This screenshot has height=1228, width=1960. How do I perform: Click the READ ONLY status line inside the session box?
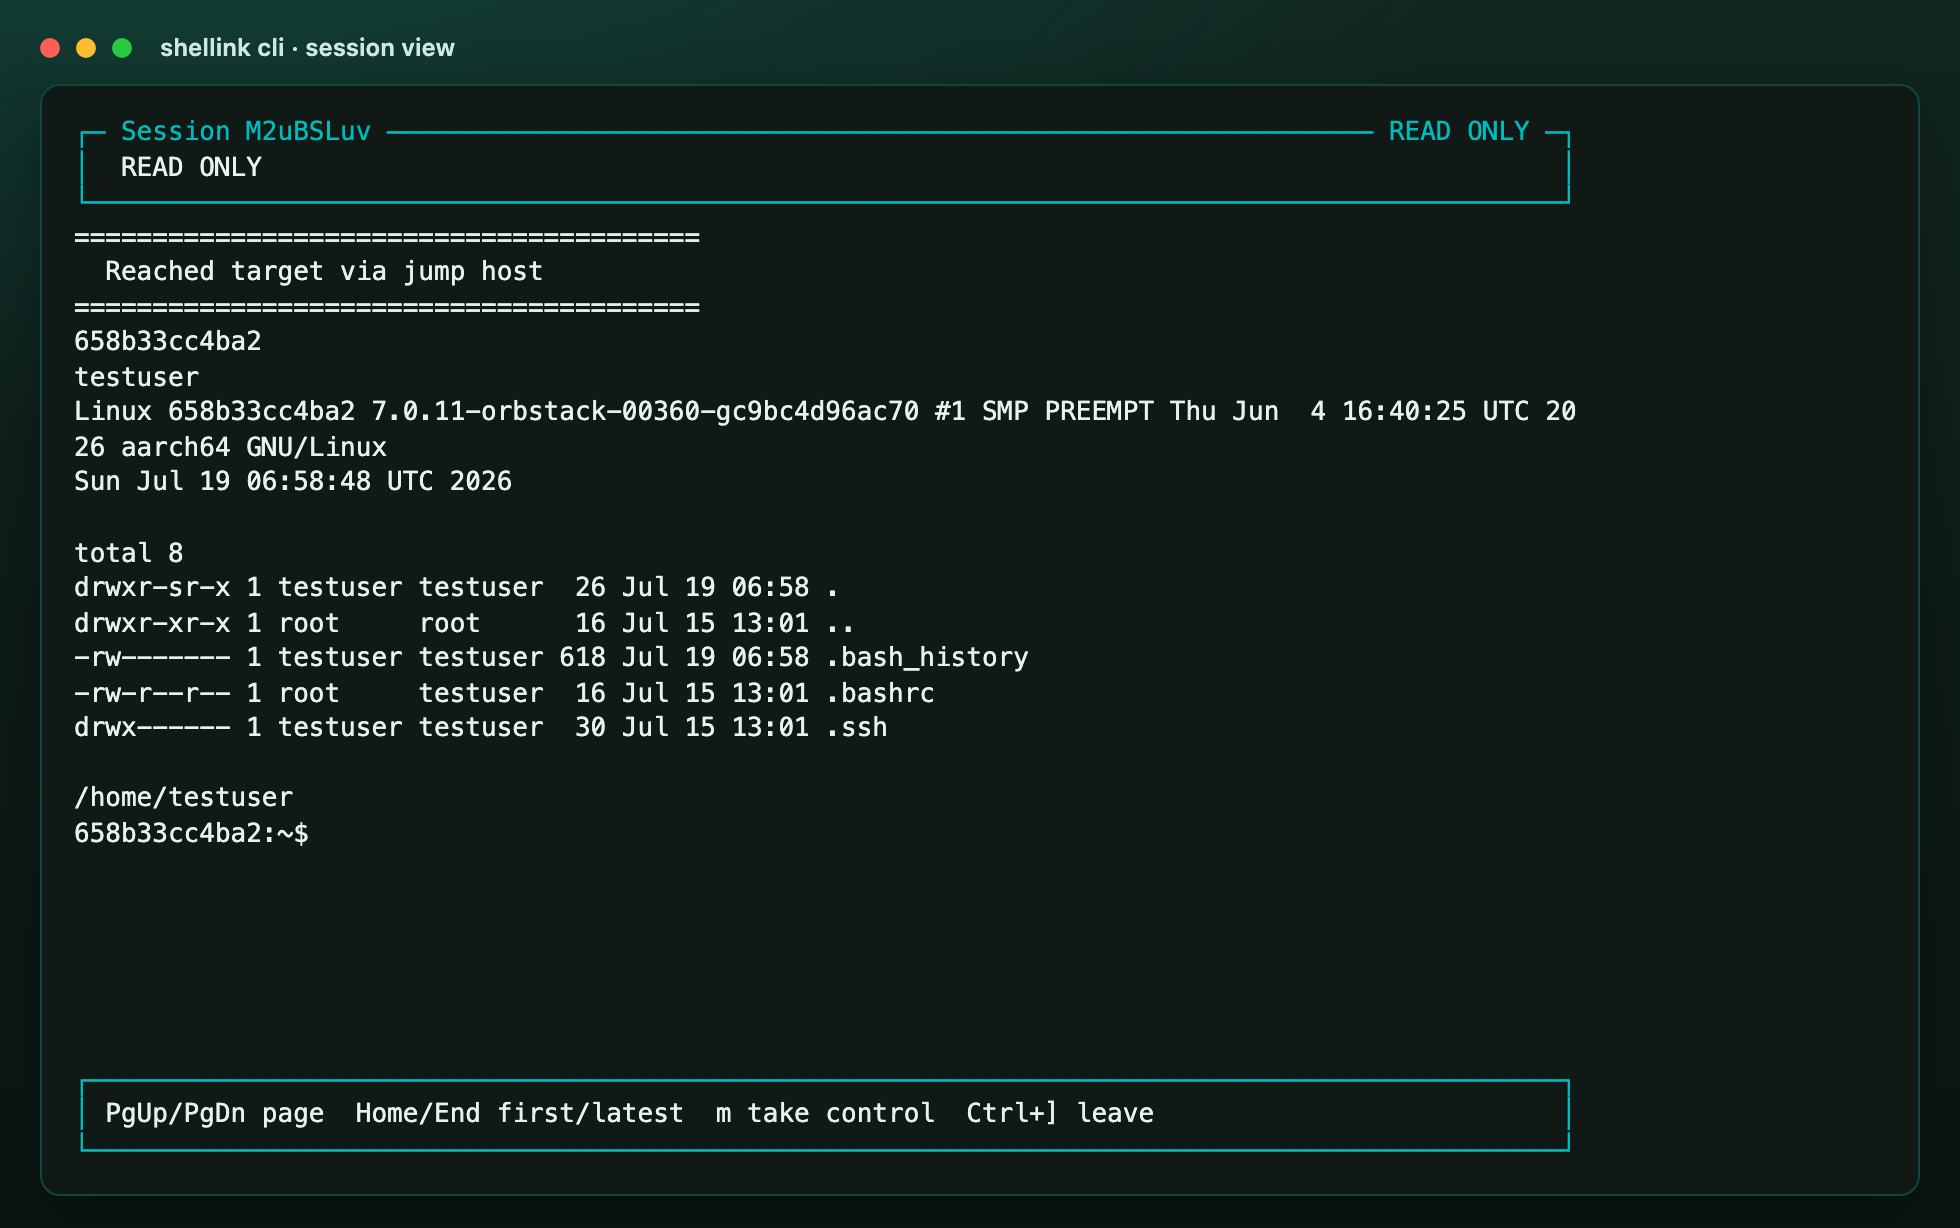pyautogui.click(x=191, y=167)
